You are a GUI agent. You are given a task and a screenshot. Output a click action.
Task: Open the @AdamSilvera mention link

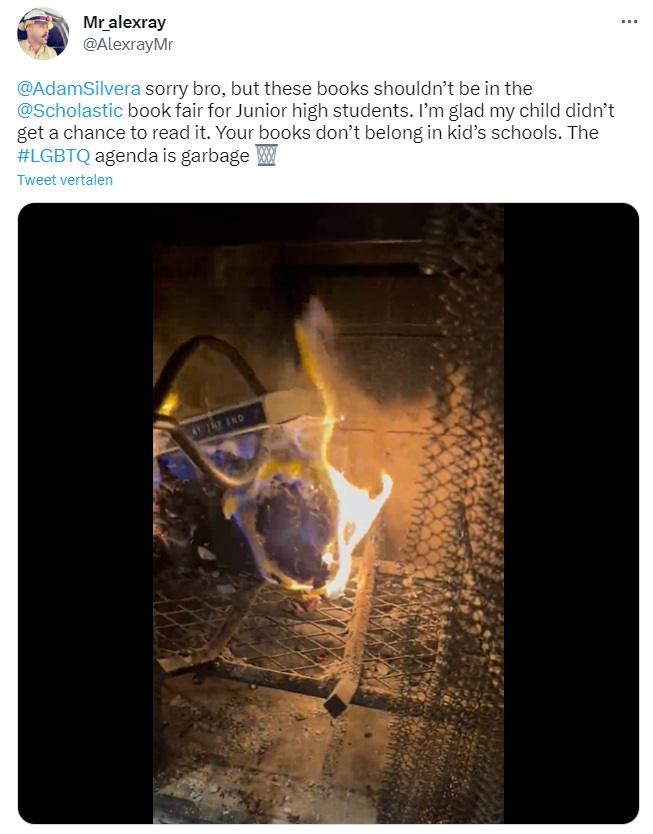[79, 88]
